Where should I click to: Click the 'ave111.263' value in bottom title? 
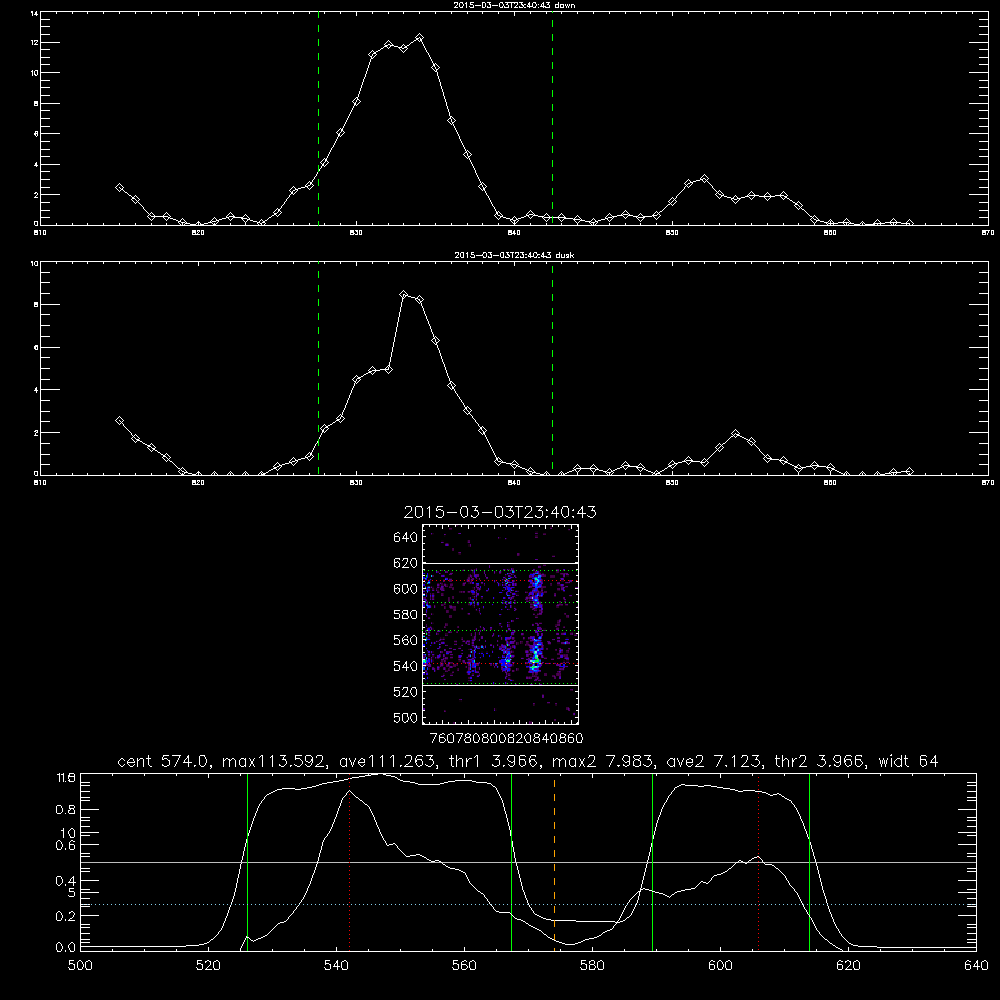pyautogui.click(x=388, y=761)
